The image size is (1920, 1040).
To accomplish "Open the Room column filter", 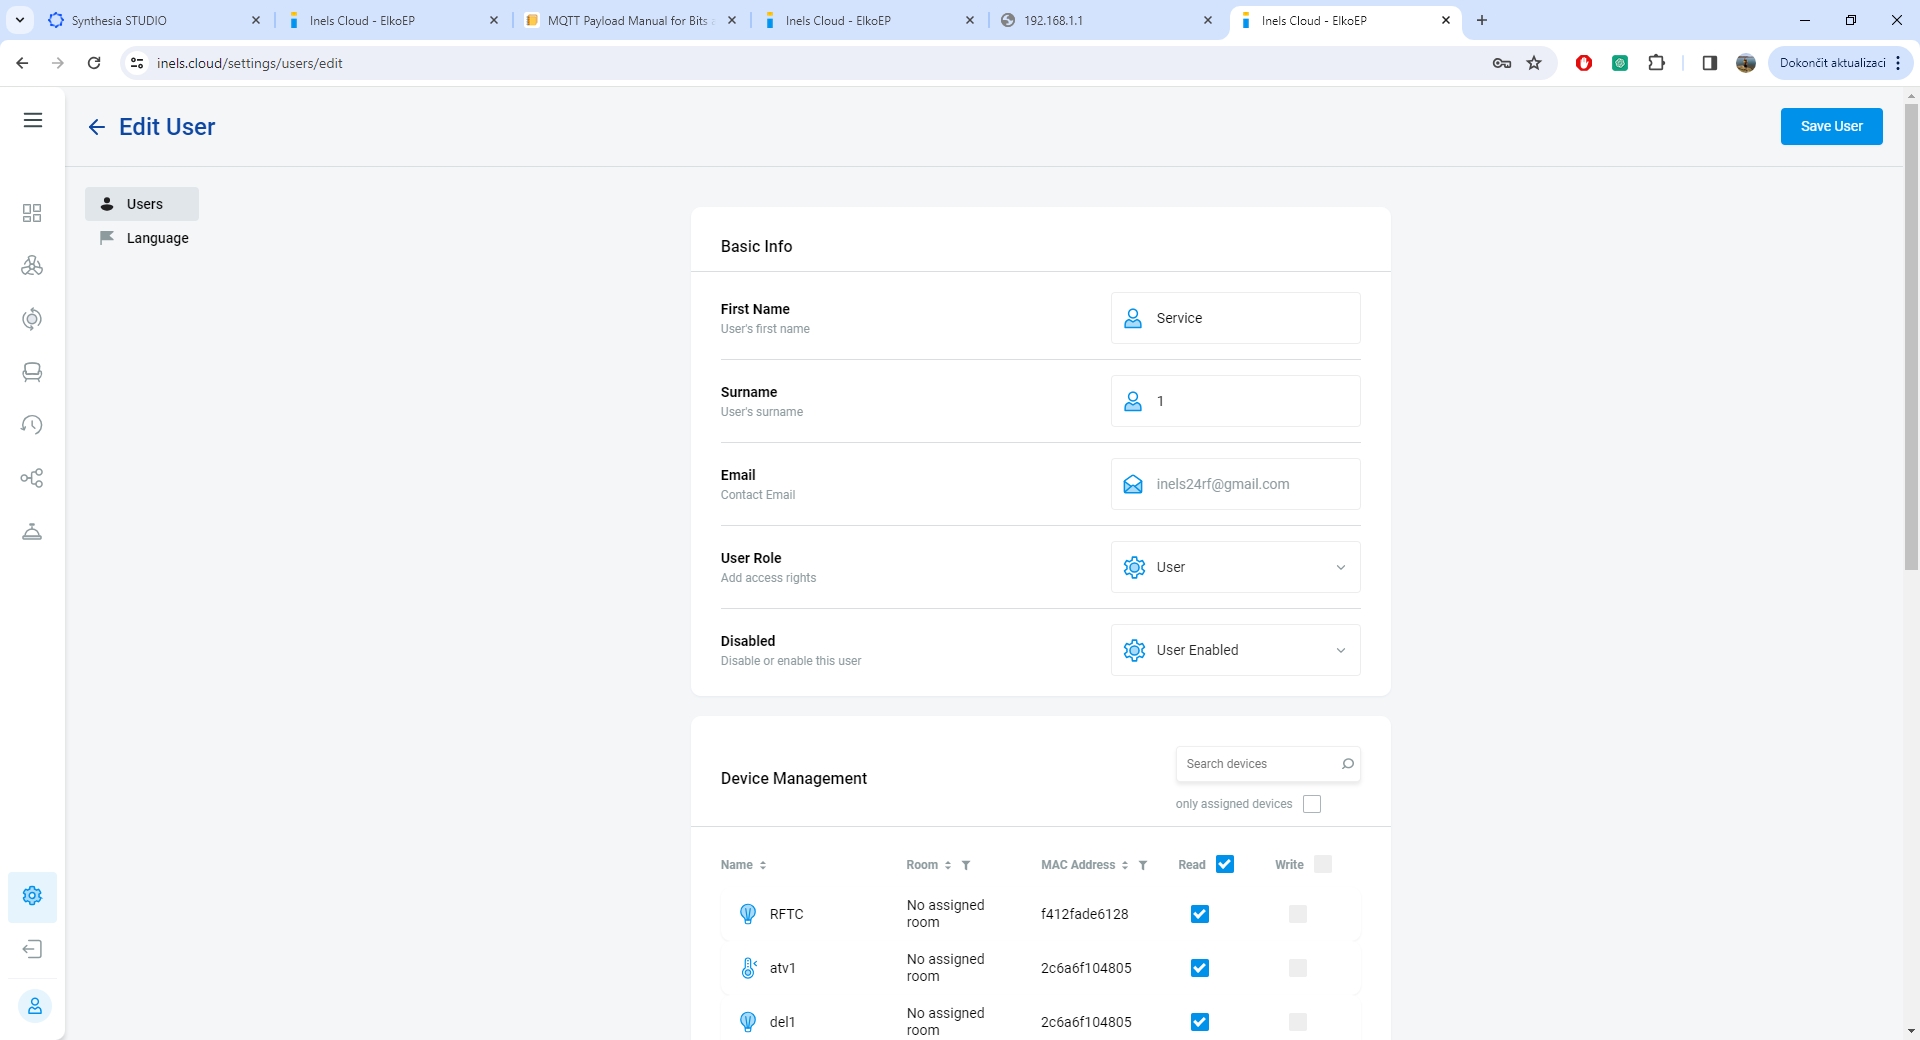I will point(966,865).
